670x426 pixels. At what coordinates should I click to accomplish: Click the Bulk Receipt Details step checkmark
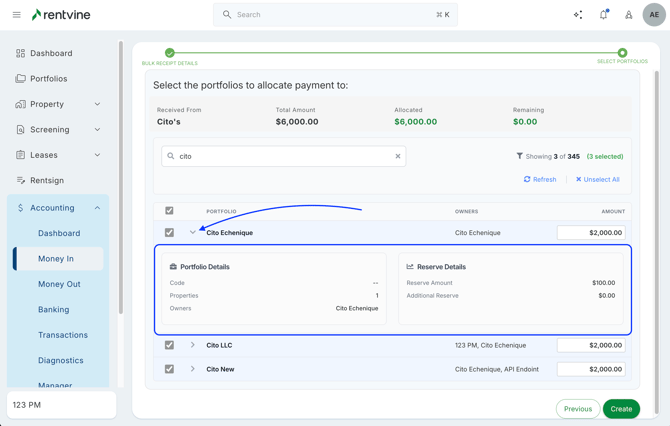click(x=170, y=53)
